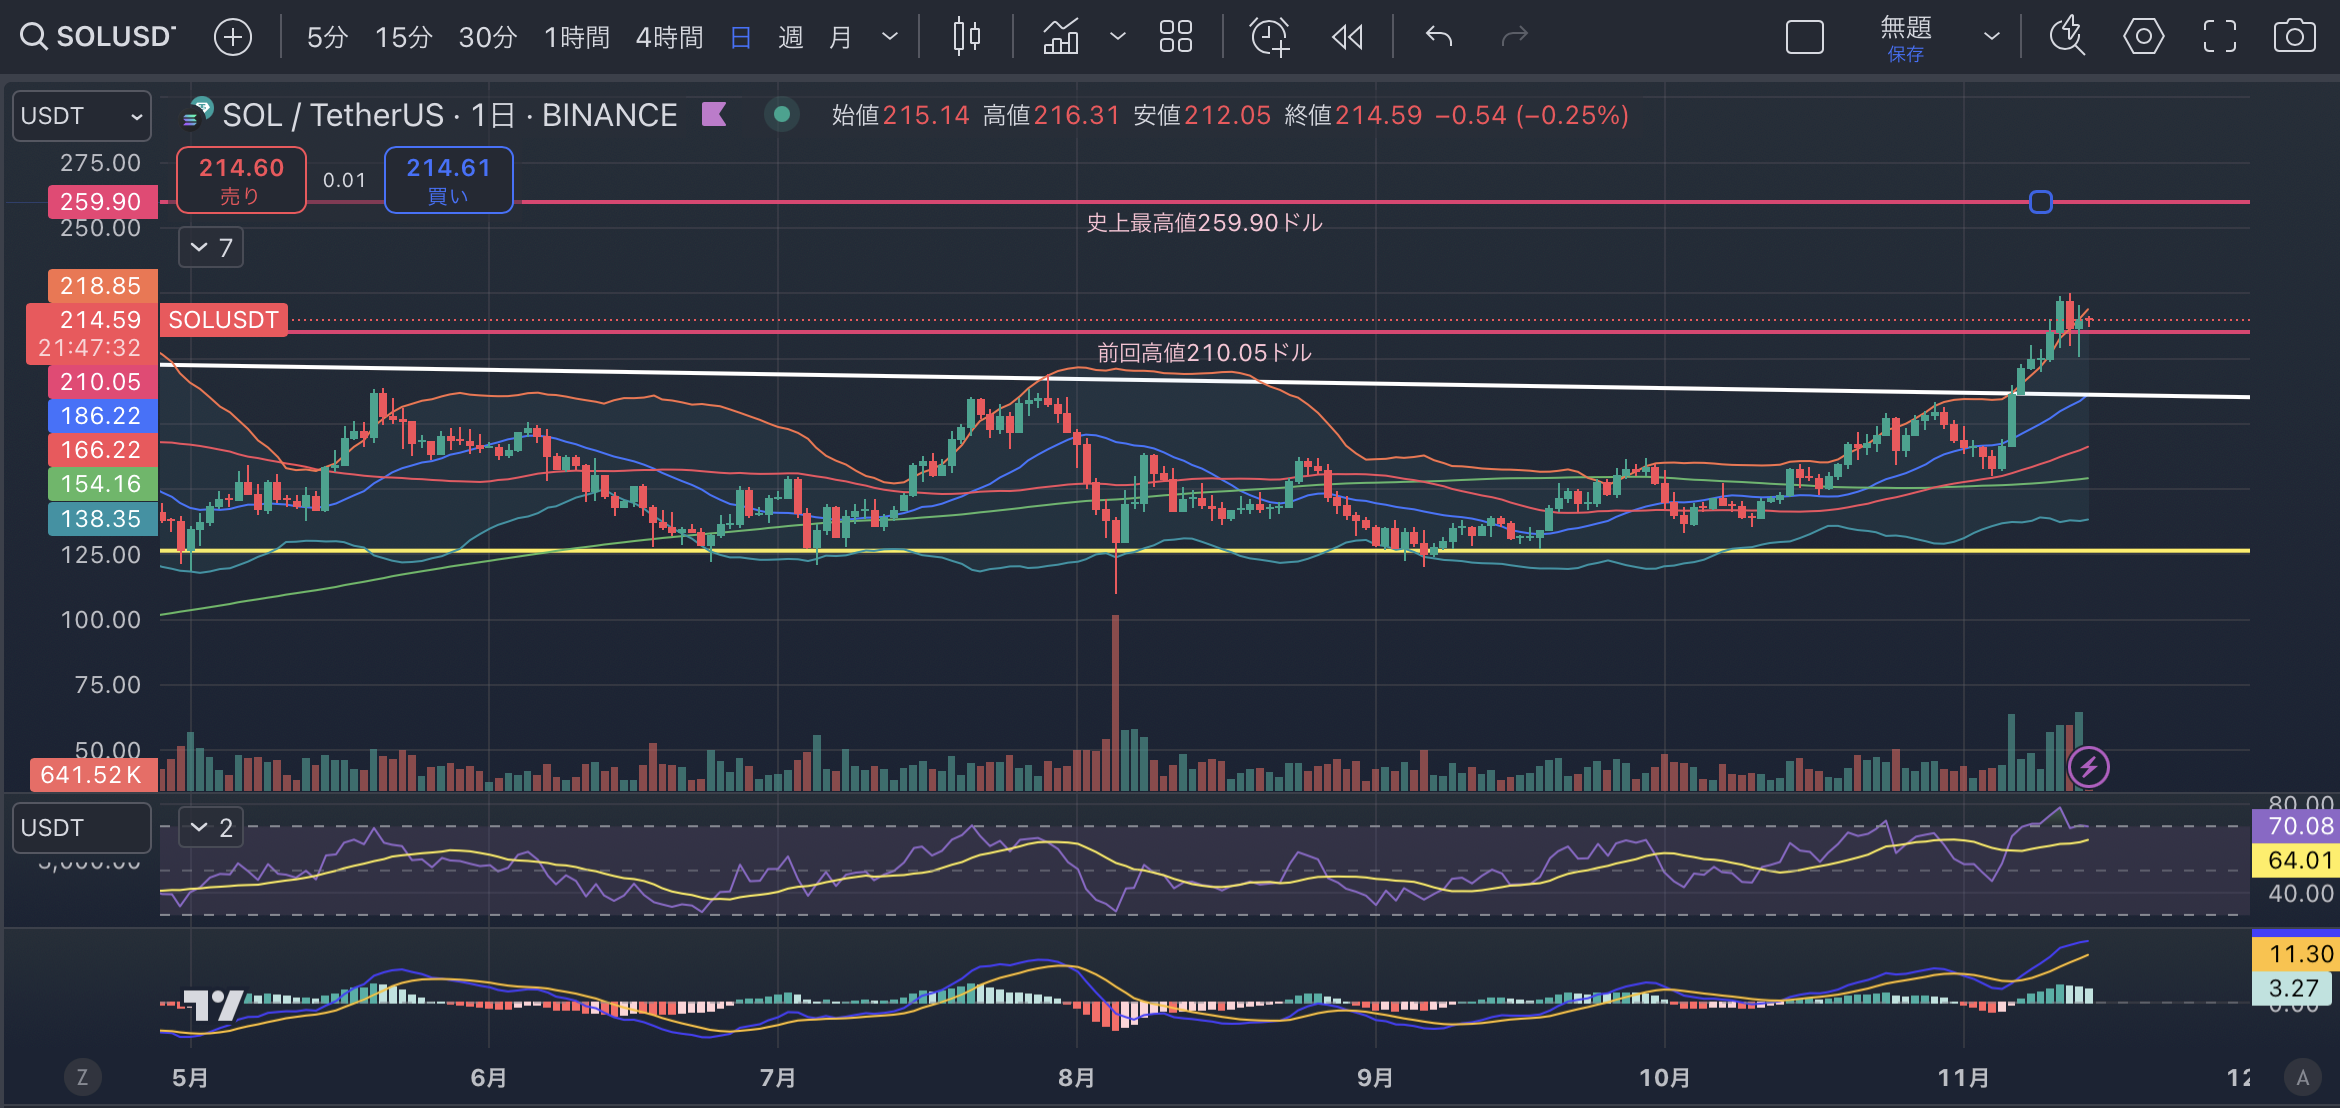Click the green market status dot
The width and height of the screenshot is (2340, 1108).
click(x=782, y=114)
